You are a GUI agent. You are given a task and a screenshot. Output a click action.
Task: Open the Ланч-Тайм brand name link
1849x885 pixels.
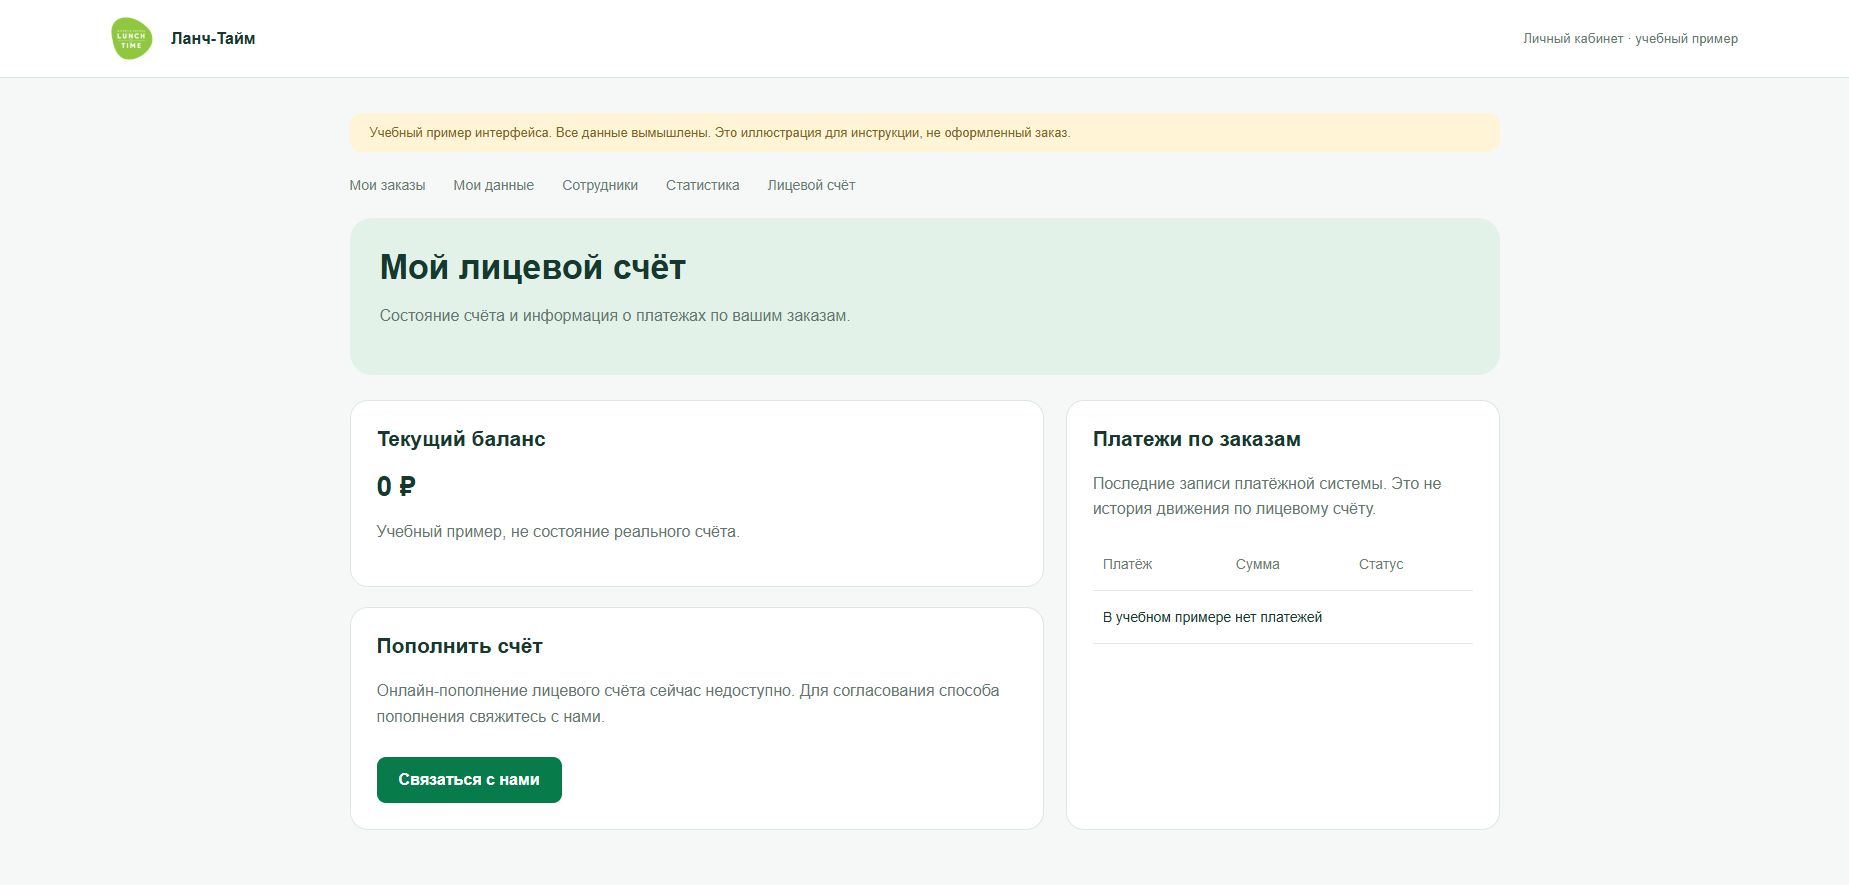213,38
